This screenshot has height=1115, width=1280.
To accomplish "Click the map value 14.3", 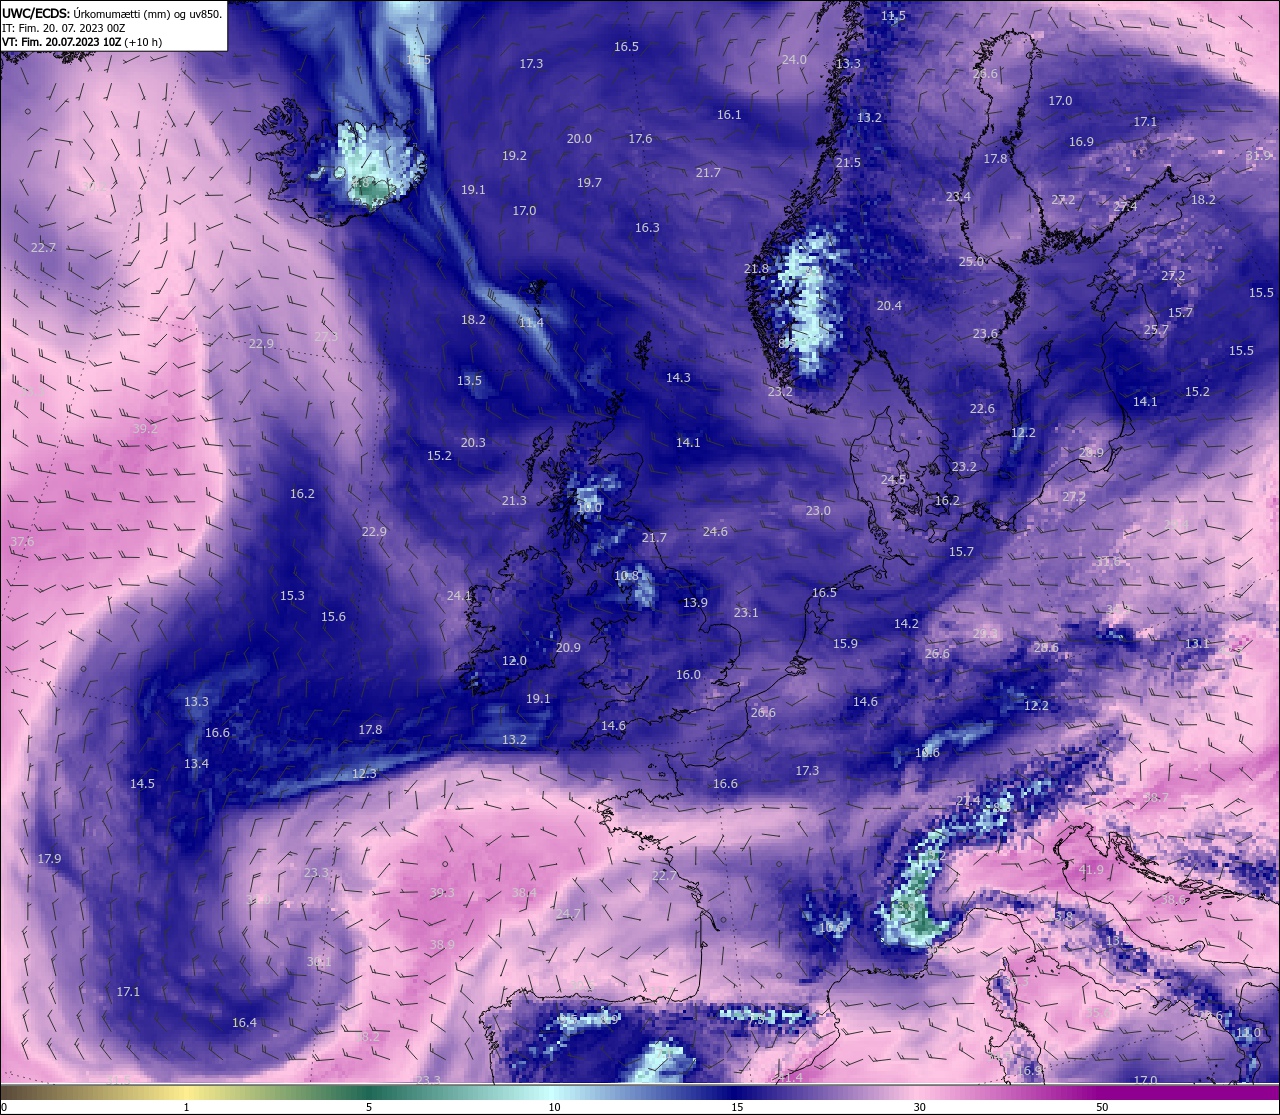I will tap(678, 378).
